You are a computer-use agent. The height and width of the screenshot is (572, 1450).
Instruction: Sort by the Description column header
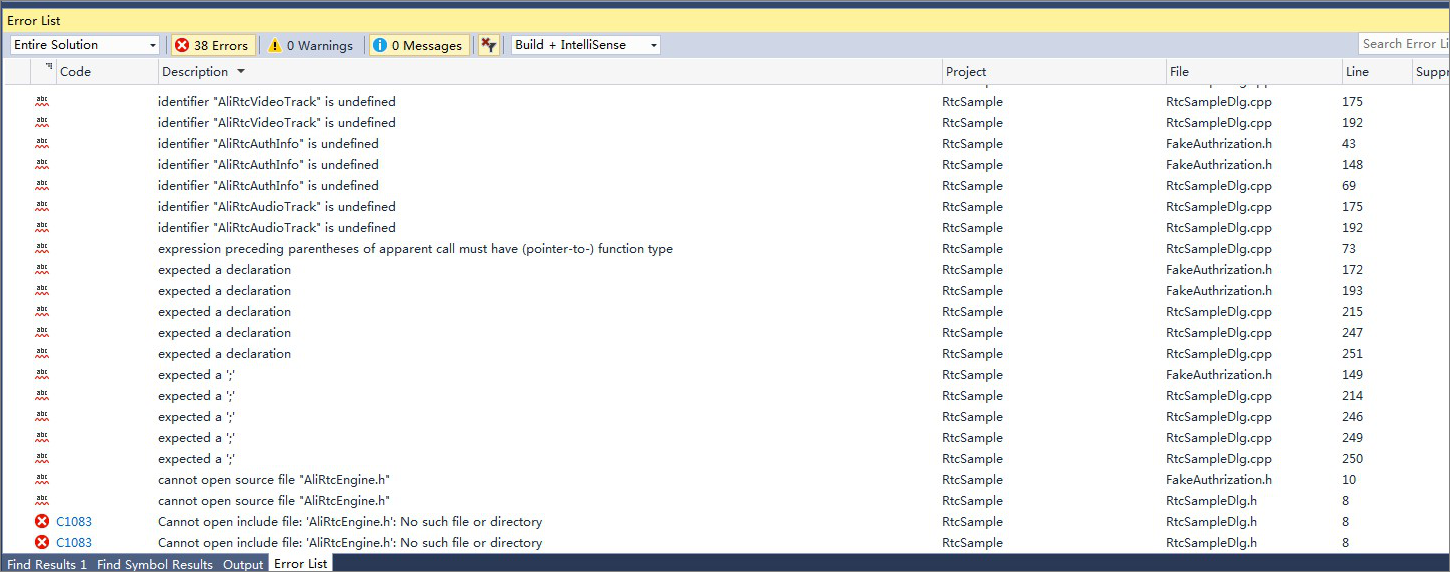[195, 72]
